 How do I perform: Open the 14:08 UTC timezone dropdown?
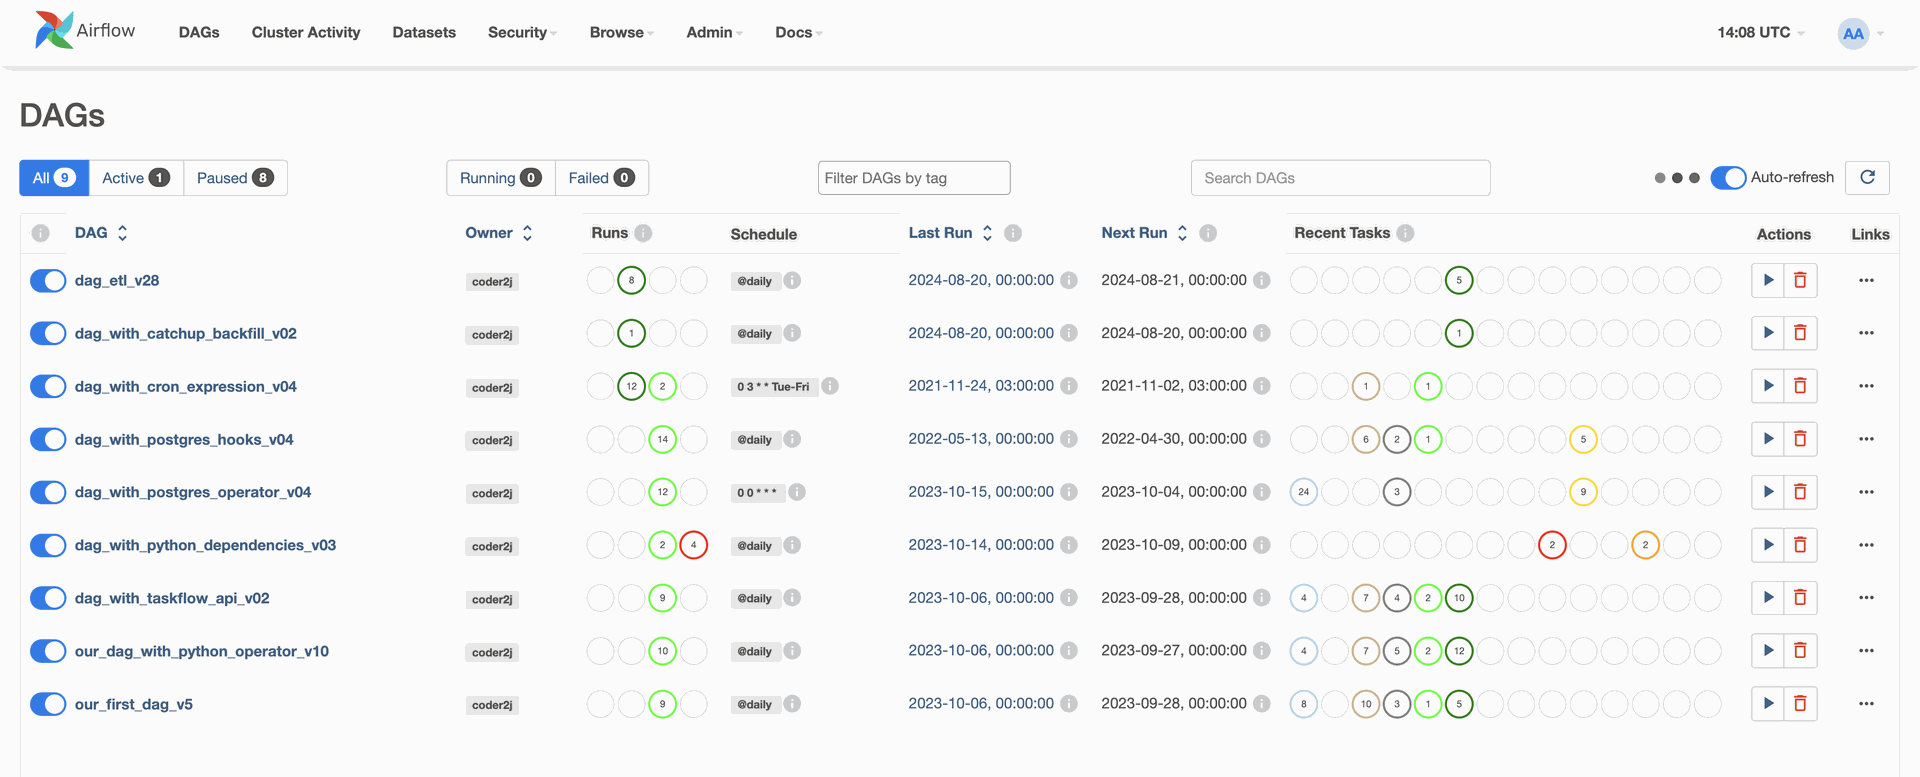[1761, 32]
